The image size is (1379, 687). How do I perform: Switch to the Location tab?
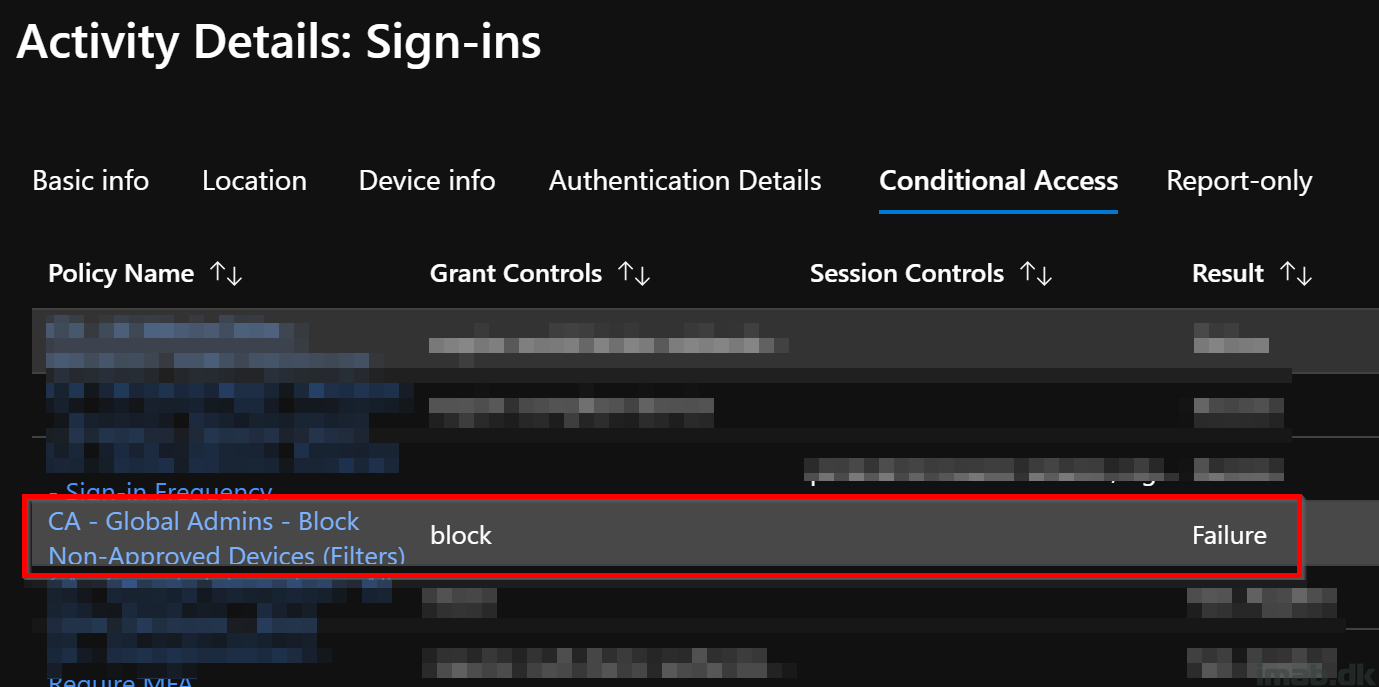(254, 181)
